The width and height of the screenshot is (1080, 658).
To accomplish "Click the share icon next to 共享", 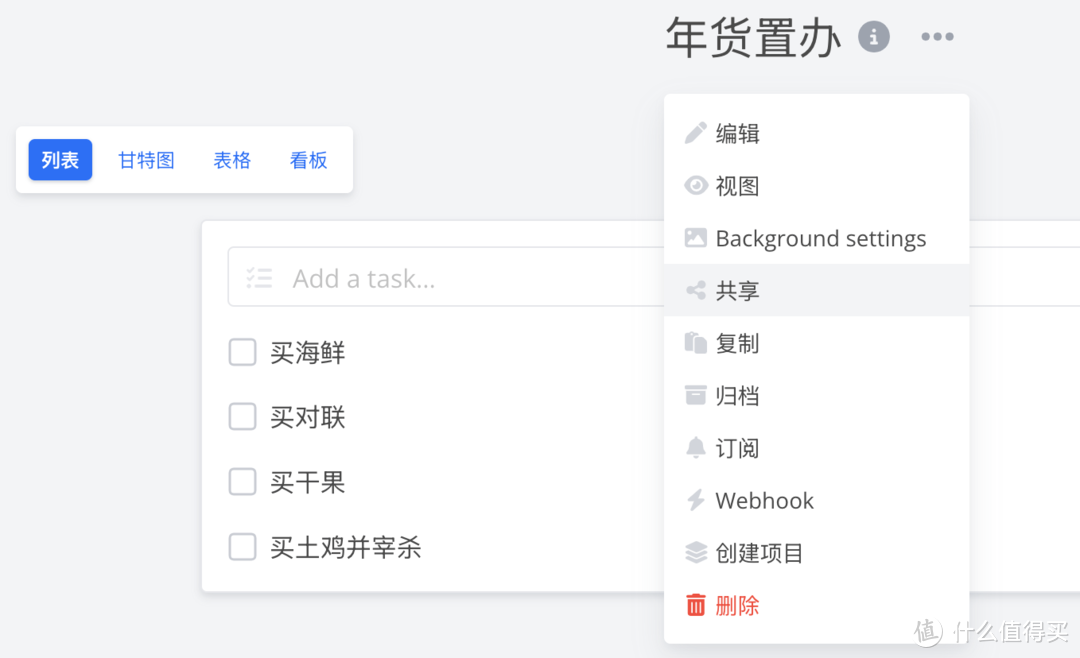I will click(x=697, y=290).
